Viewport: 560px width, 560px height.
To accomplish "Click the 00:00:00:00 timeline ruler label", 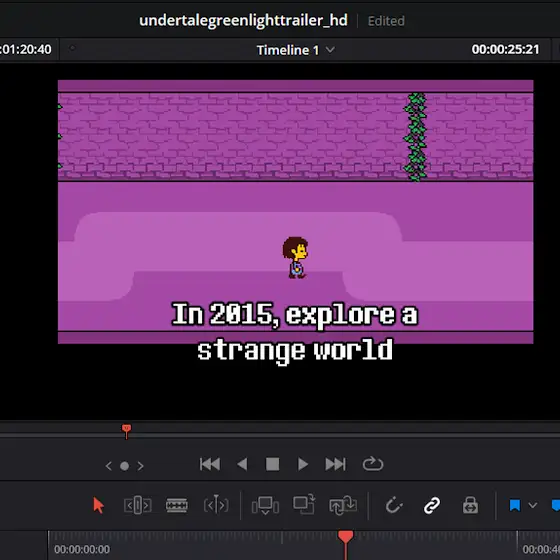I will pos(82,549).
